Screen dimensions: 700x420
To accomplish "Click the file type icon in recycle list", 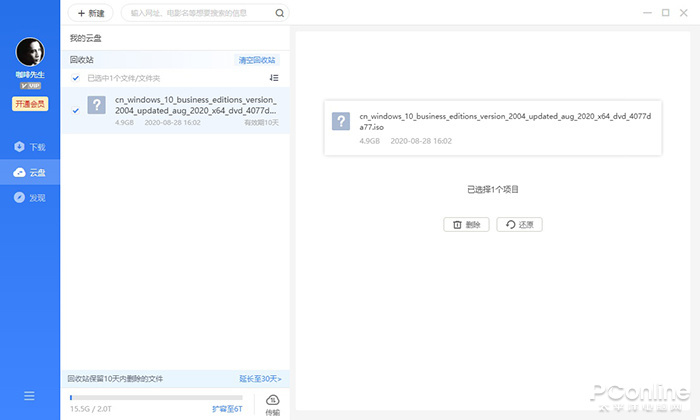I will pyautogui.click(x=97, y=105).
